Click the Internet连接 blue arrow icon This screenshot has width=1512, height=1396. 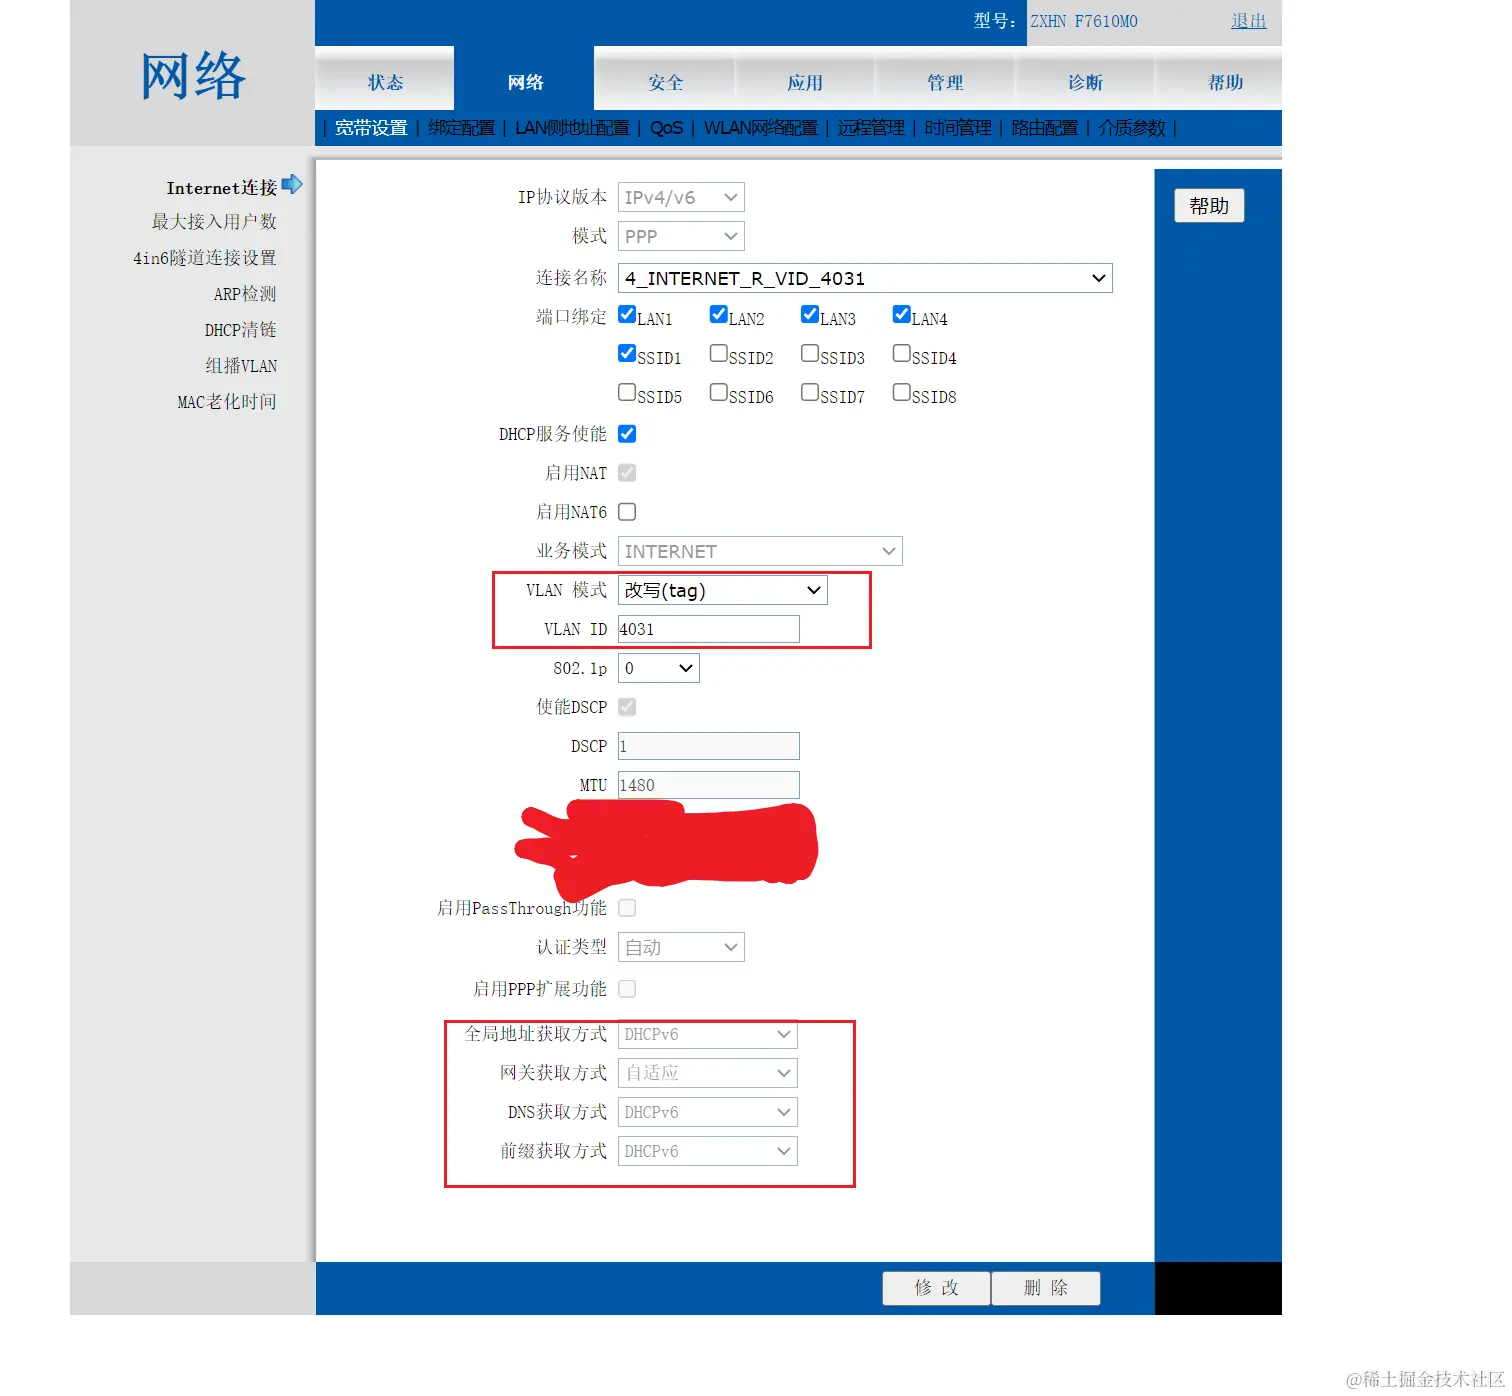click(x=292, y=185)
